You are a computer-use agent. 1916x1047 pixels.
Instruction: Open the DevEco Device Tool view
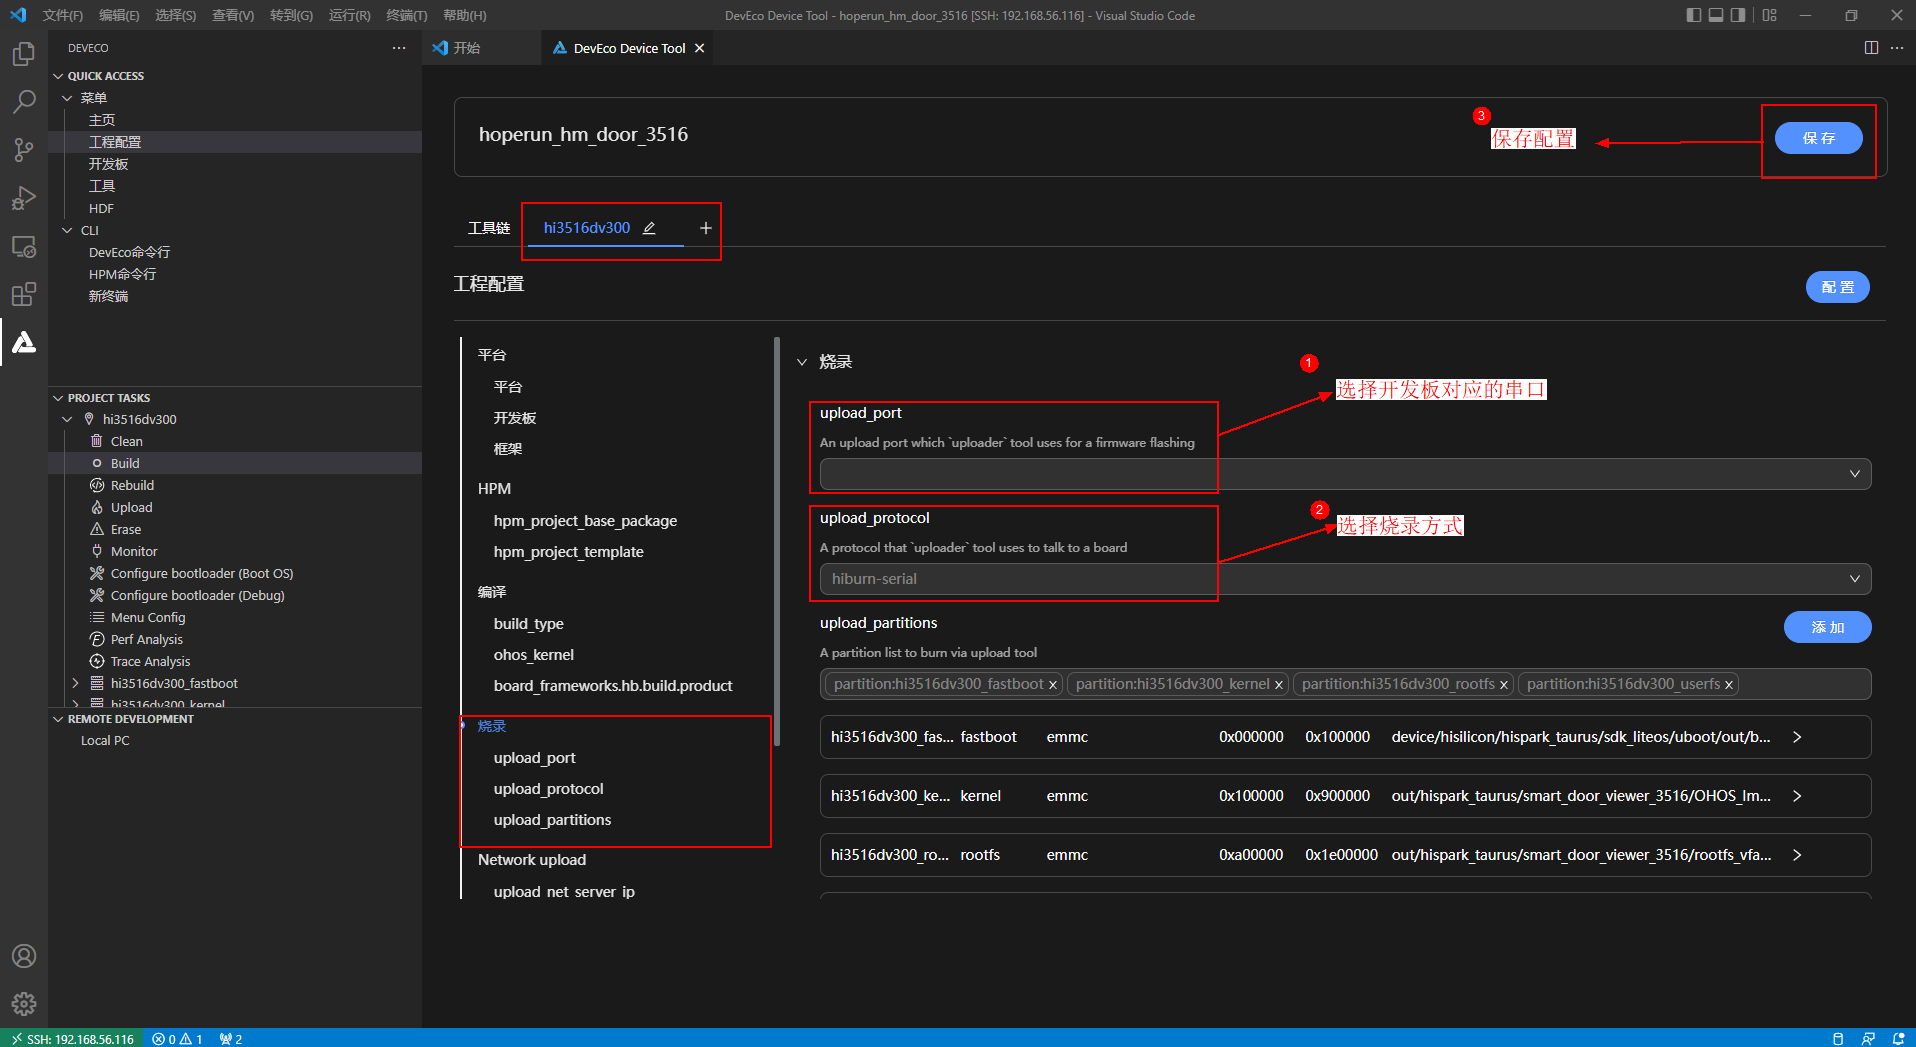click(x=24, y=342)
